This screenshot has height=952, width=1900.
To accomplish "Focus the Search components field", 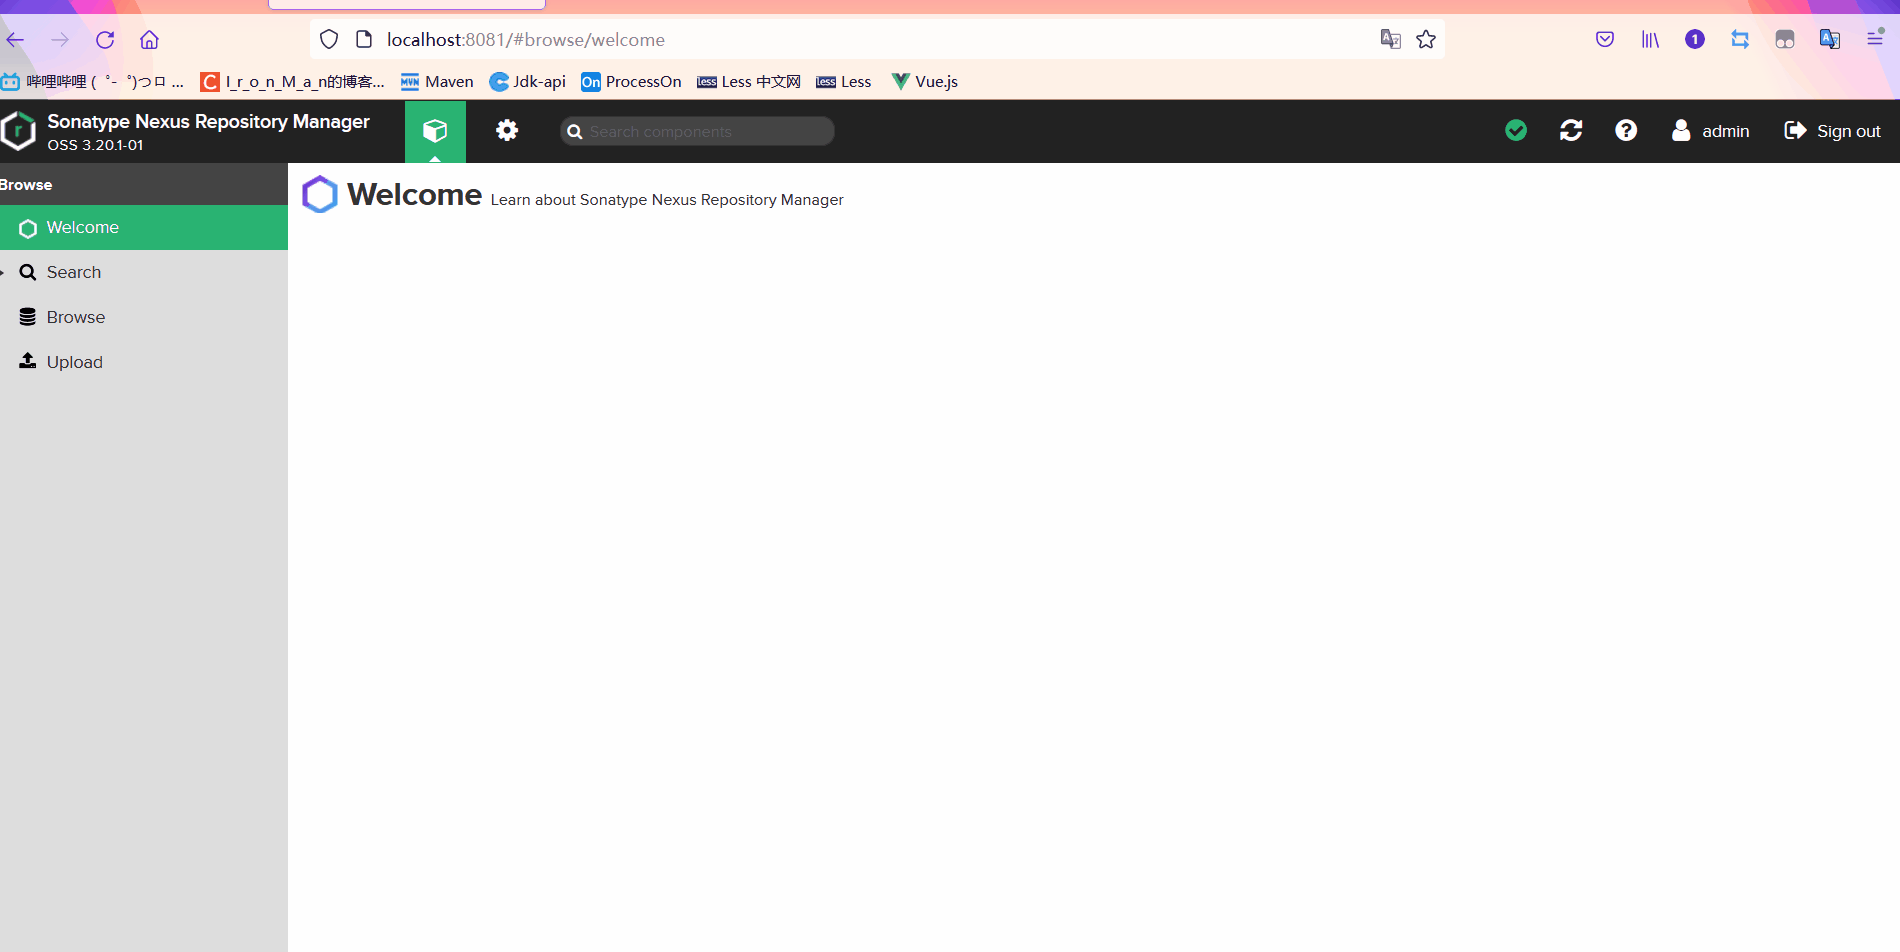I will point(698,131).
